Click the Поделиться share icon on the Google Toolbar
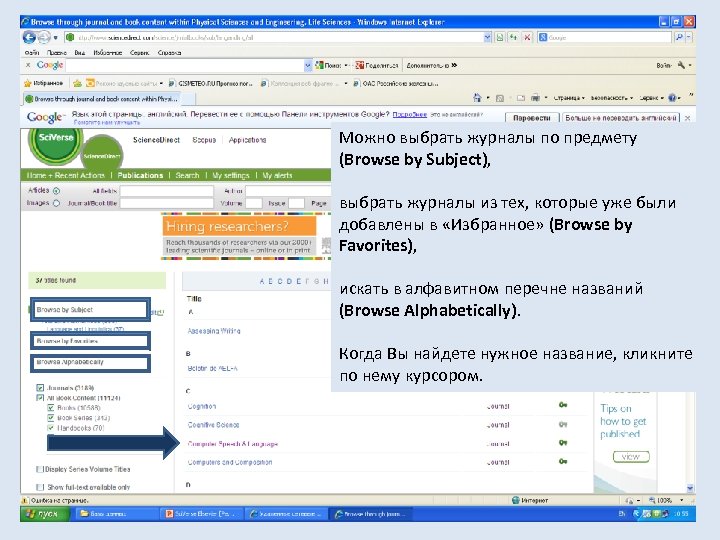 (x=360, y=65)
